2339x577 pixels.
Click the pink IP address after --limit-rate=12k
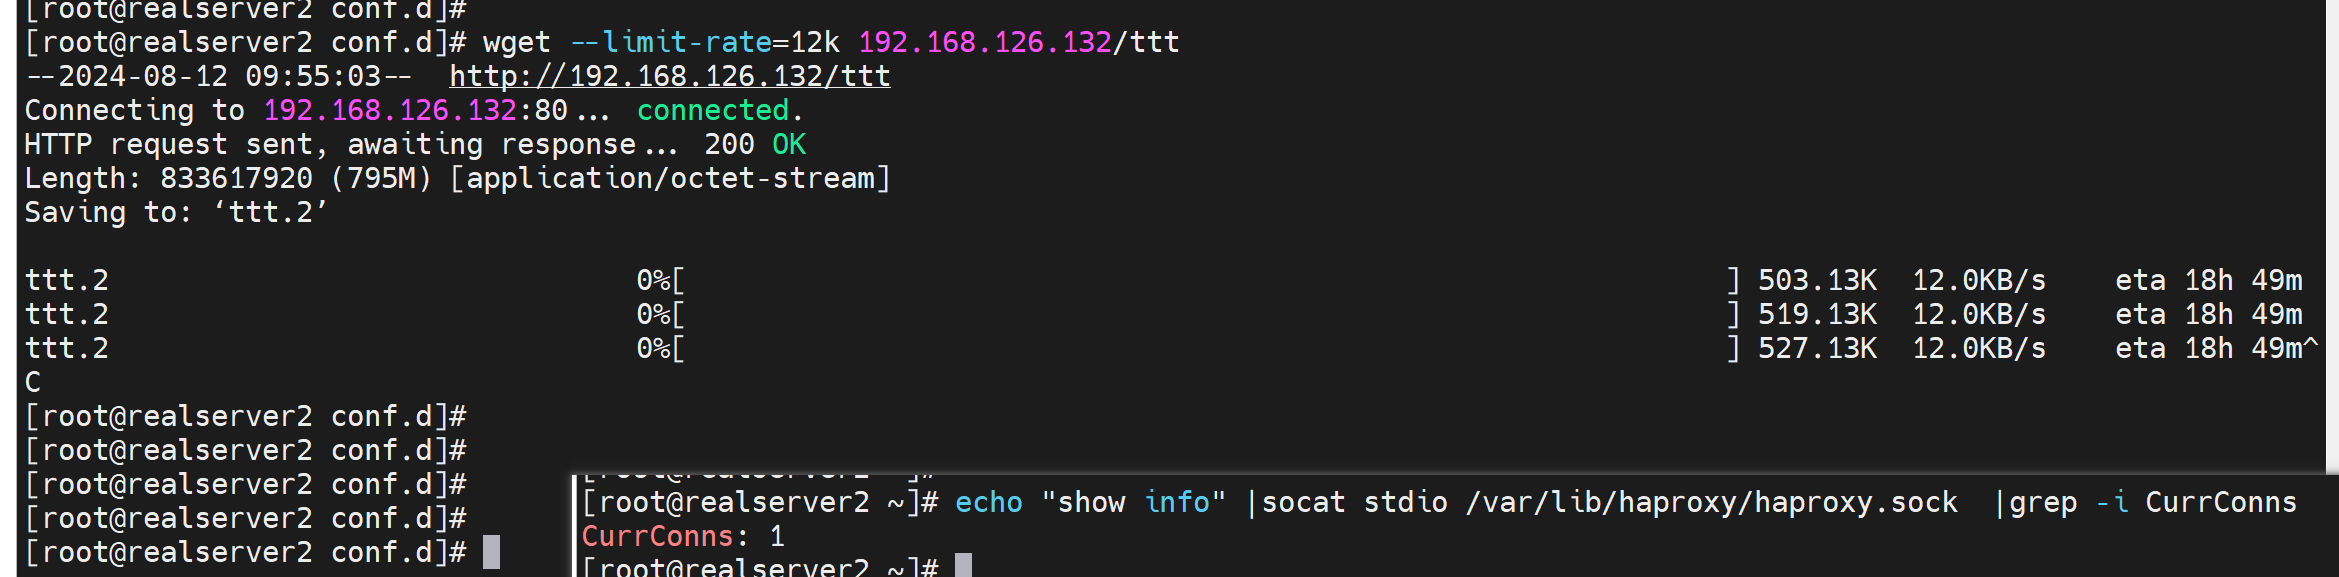pos(984,43)
